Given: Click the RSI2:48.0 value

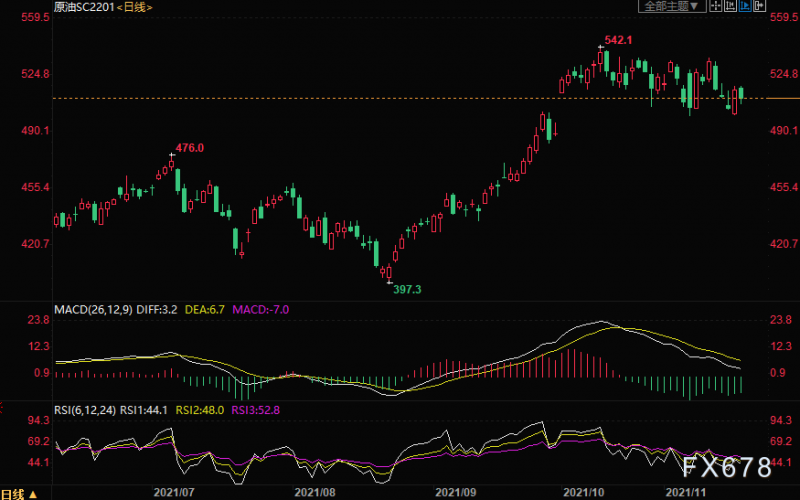Looking at the screenshot, I should click(x=200, y=410).
